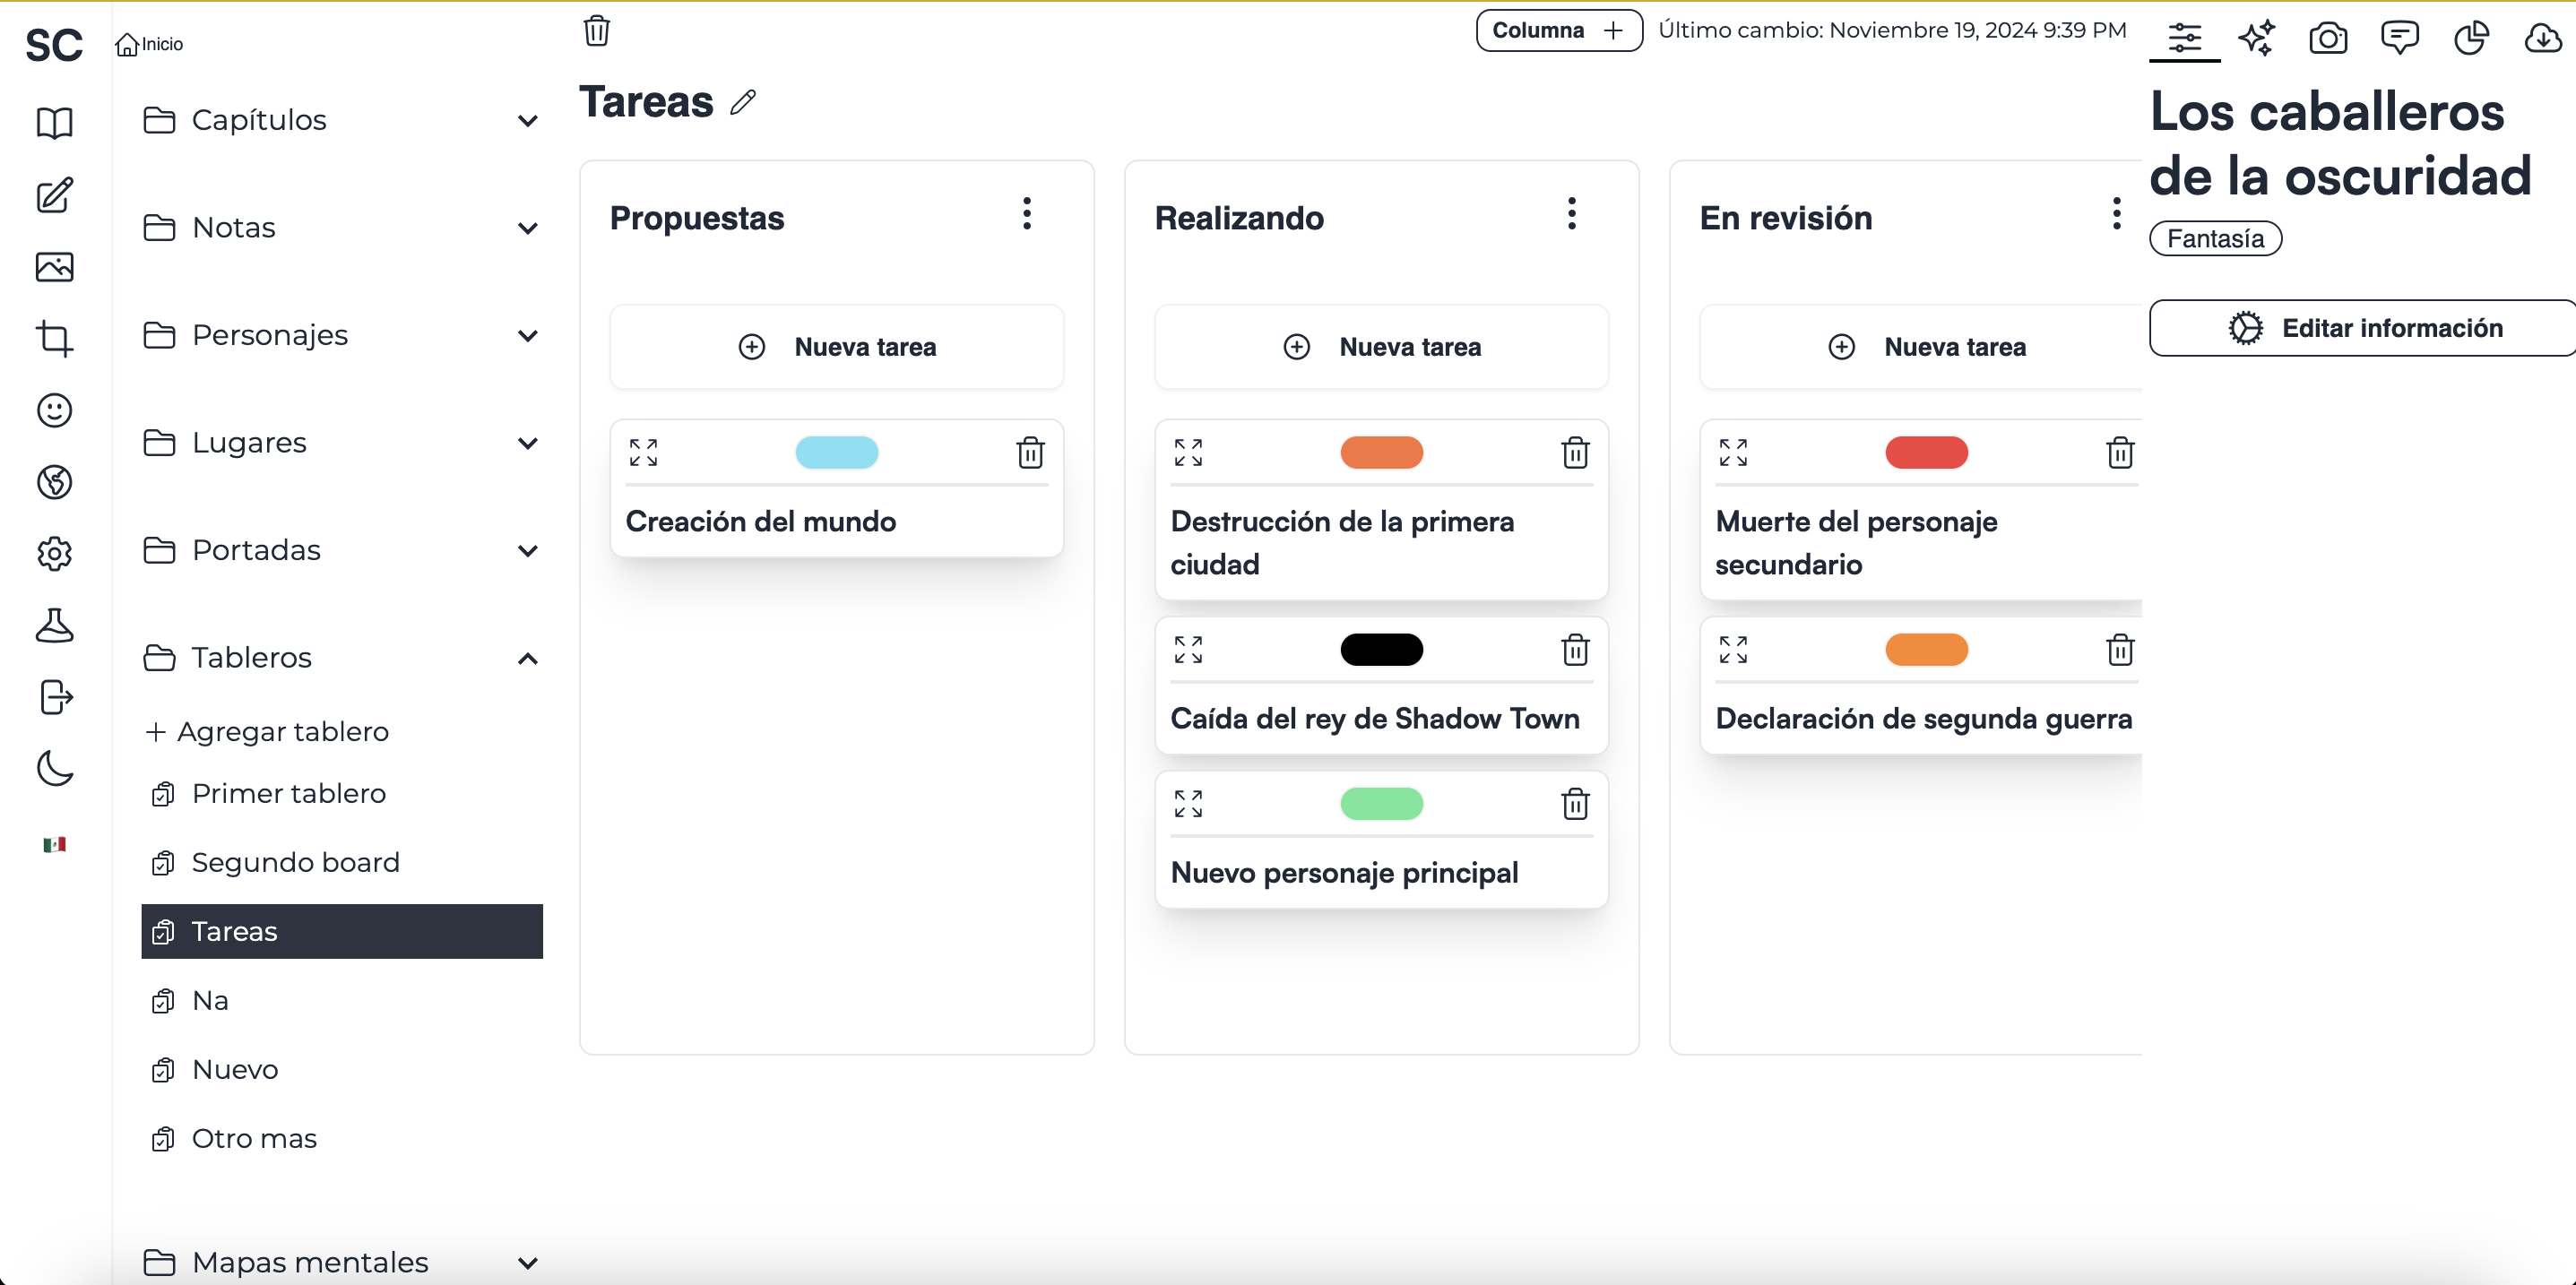Image resolution: width=2576 pixels, height=1285 pixels.
Task: Open the camera tab icon
Action: pyautogui.click(x=2328, y=38)
